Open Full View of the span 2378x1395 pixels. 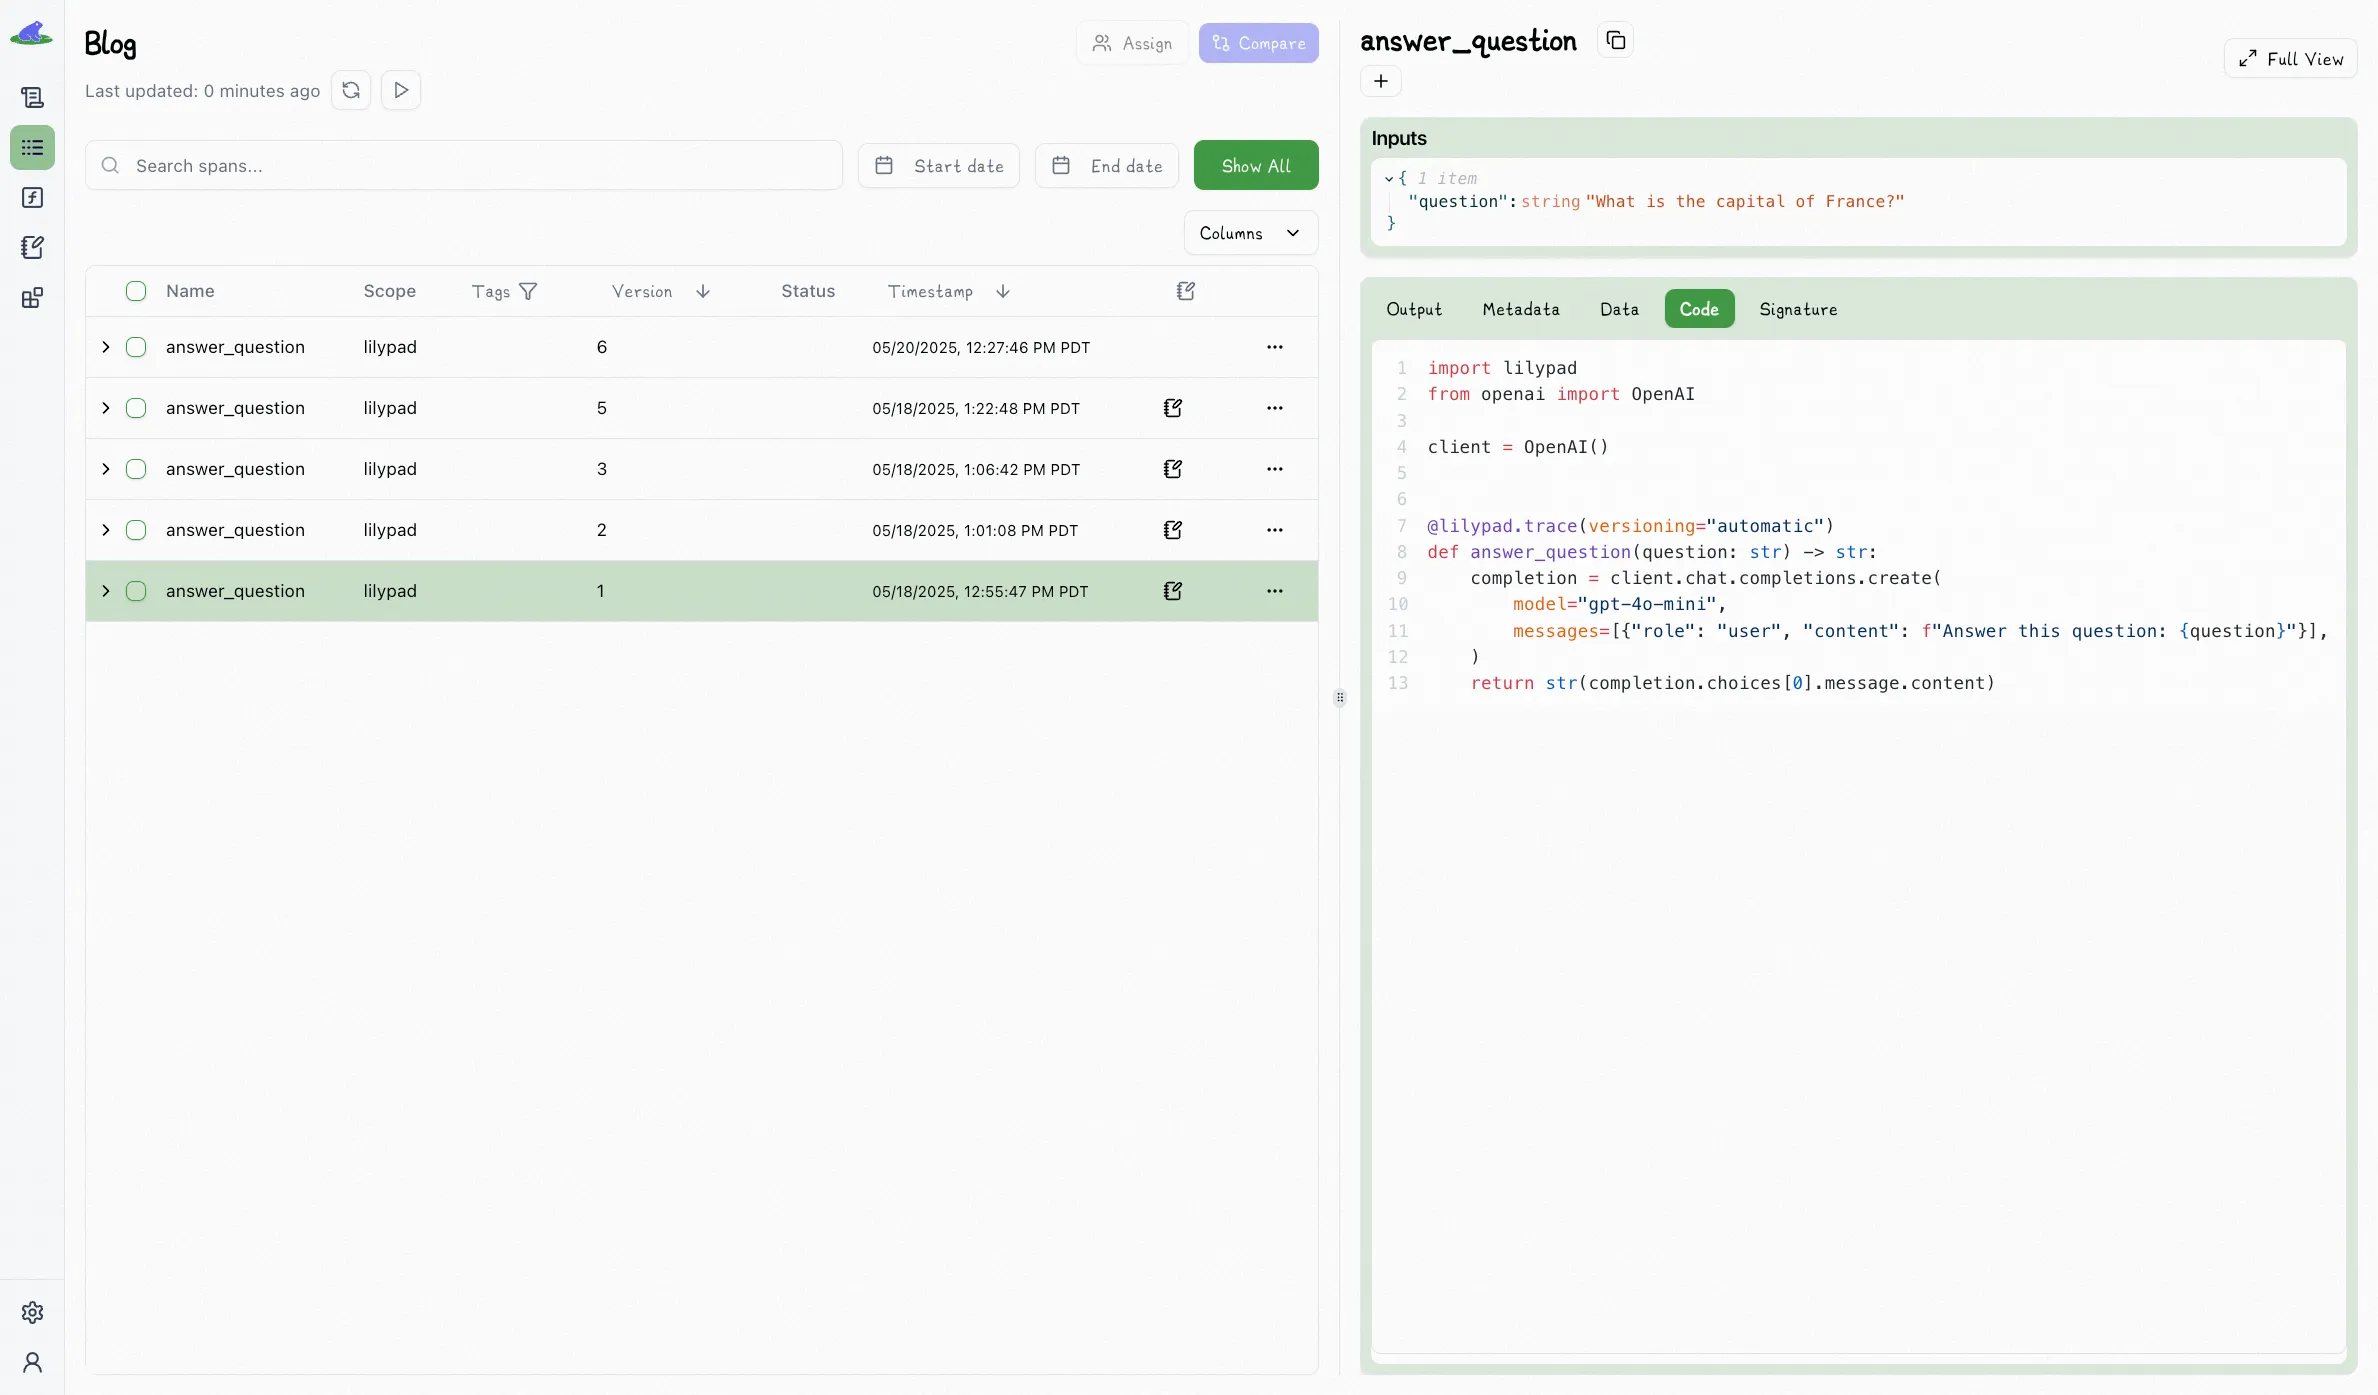2290,59
